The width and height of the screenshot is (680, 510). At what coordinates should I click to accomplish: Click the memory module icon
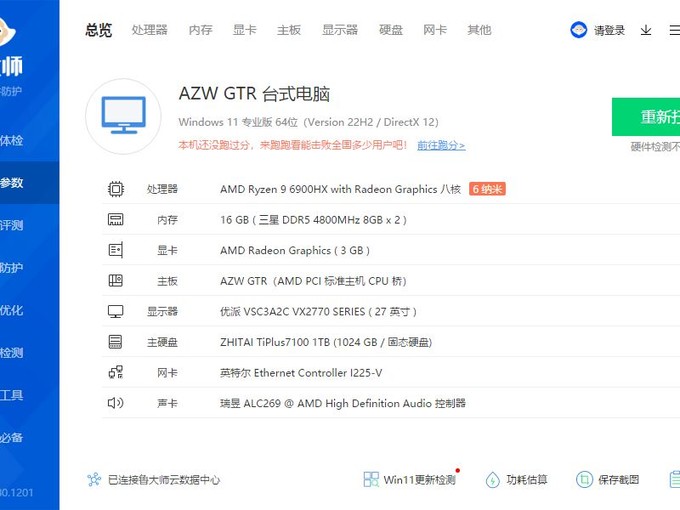pos(116,219)
